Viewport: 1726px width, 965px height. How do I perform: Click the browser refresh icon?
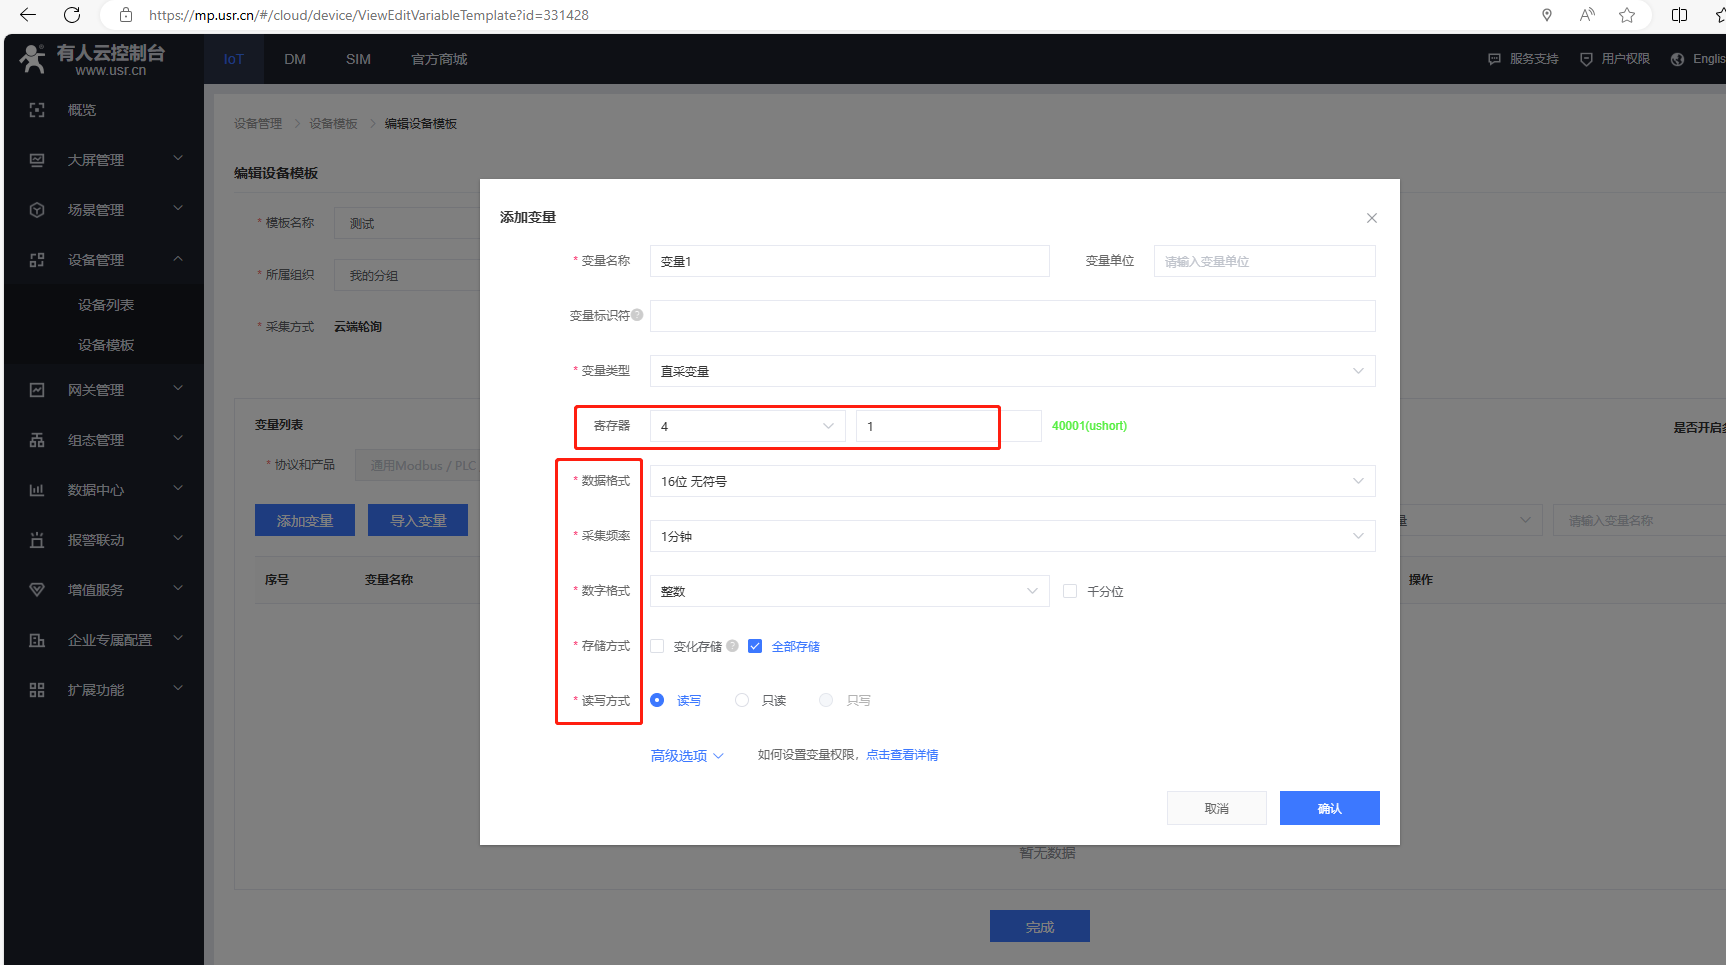(x=72, y=15)
